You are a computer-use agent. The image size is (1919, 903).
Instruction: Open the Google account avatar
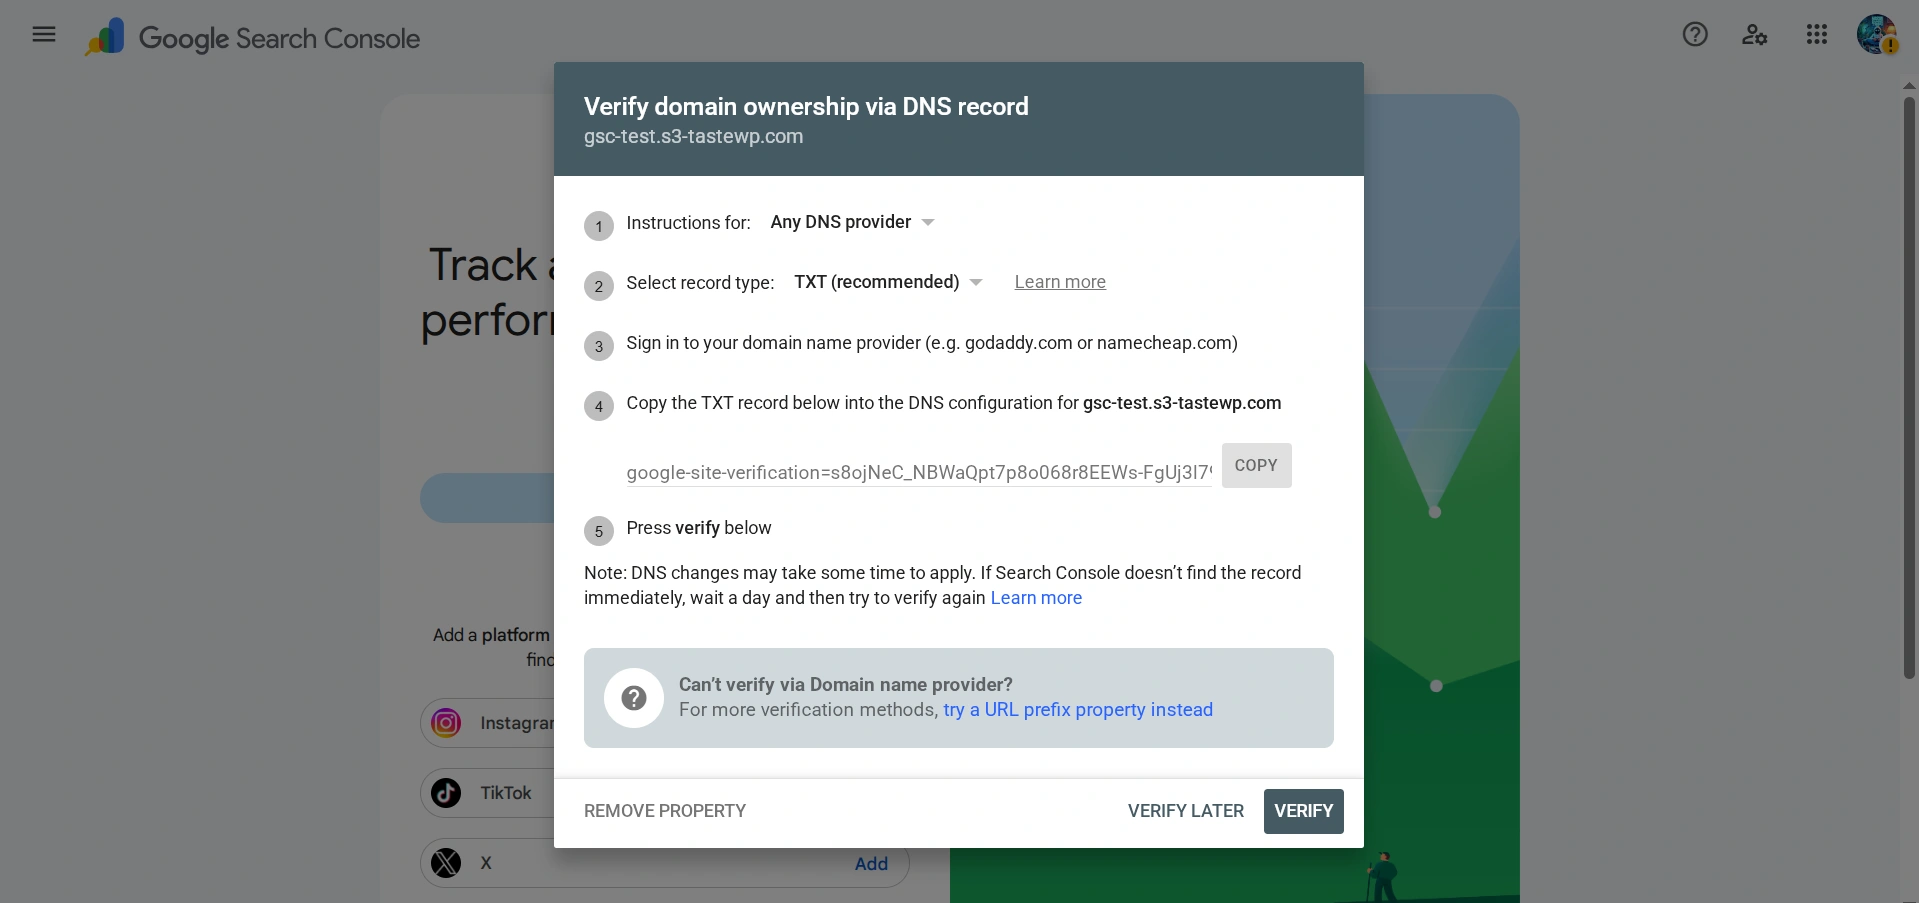[1877, 34]
